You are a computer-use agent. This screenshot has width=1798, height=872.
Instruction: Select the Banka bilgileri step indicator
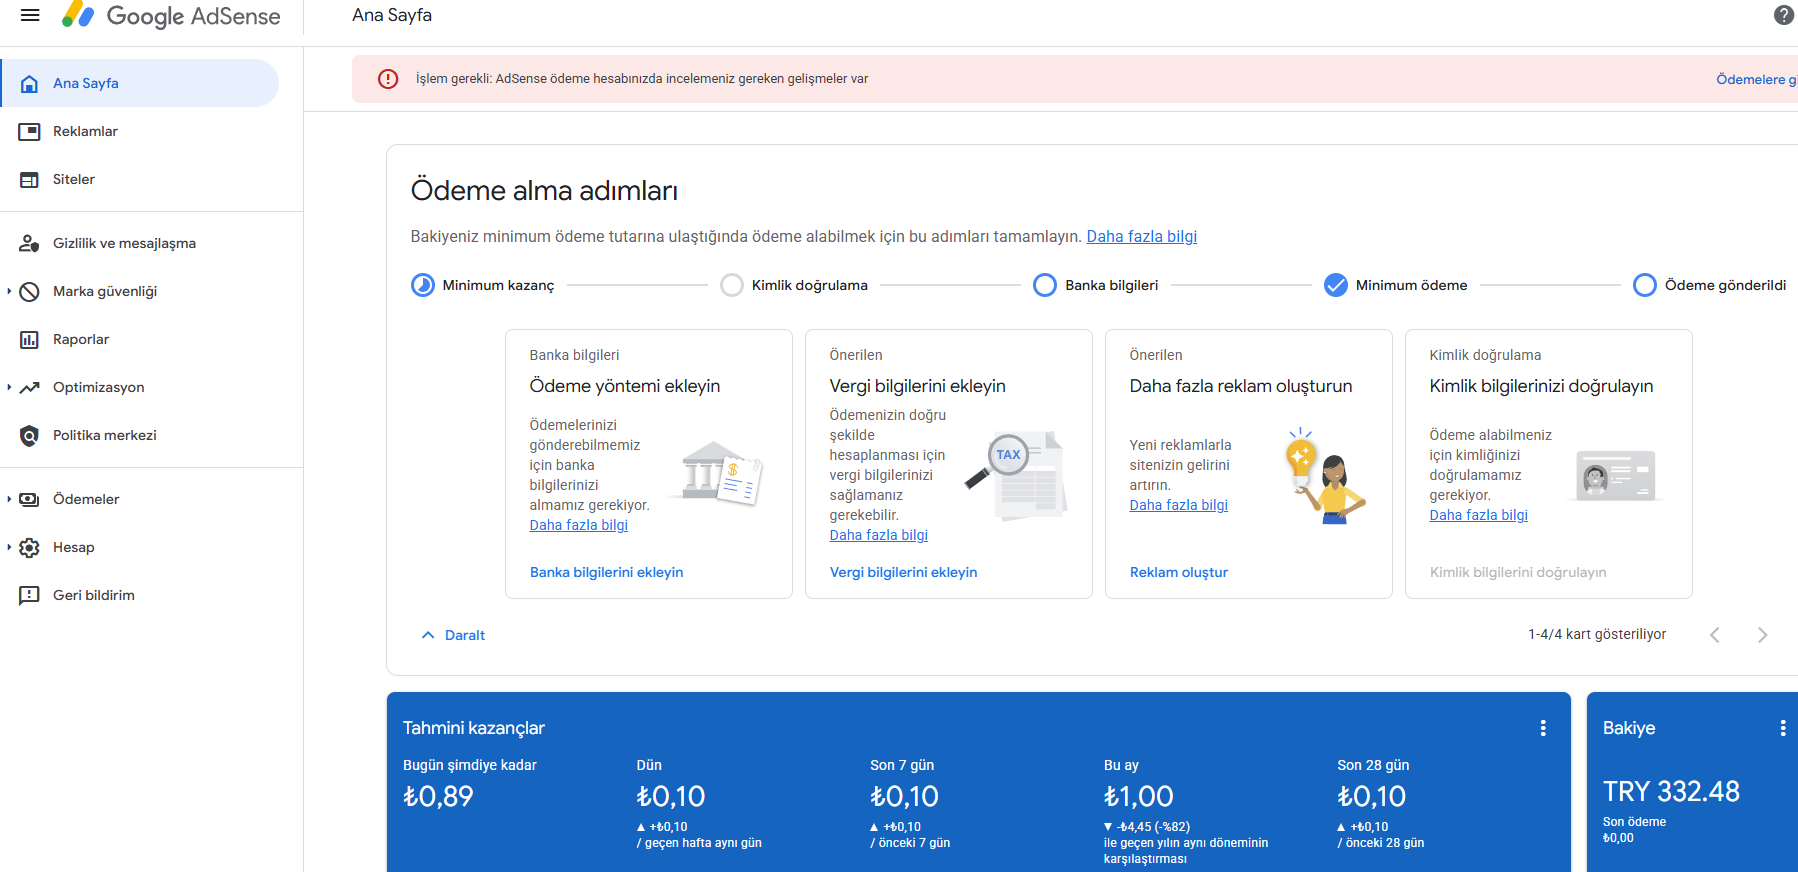point(1045,285)
